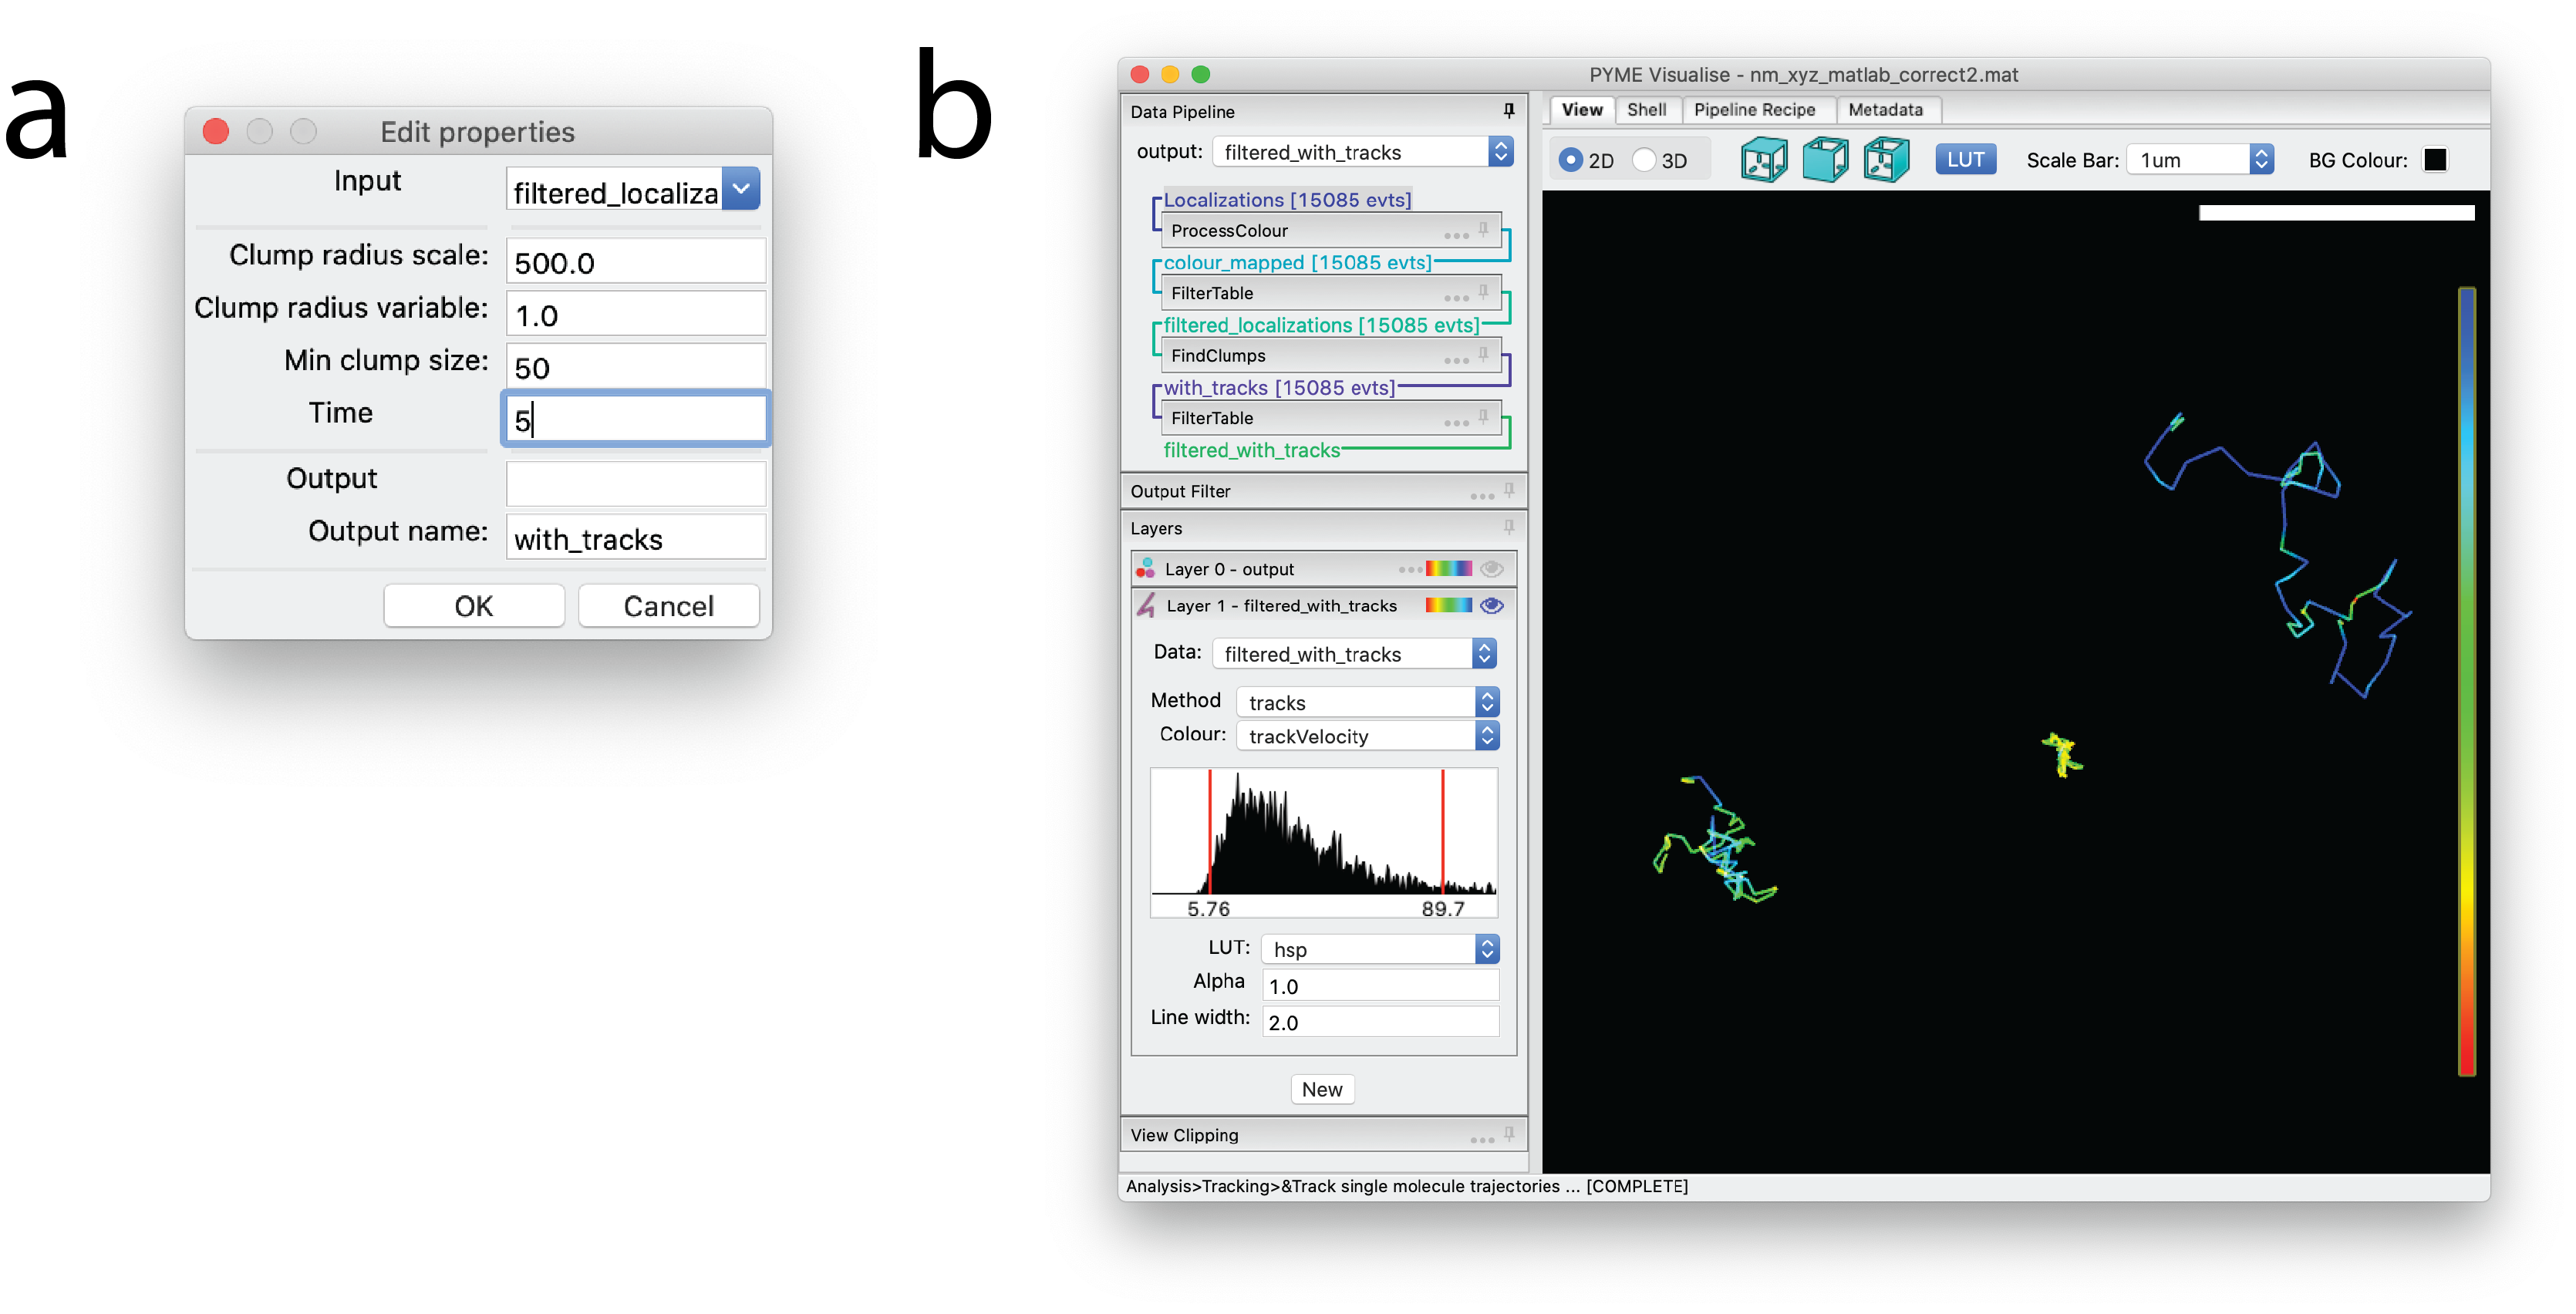Click the first teal cube view icon

pos(1763,160)
